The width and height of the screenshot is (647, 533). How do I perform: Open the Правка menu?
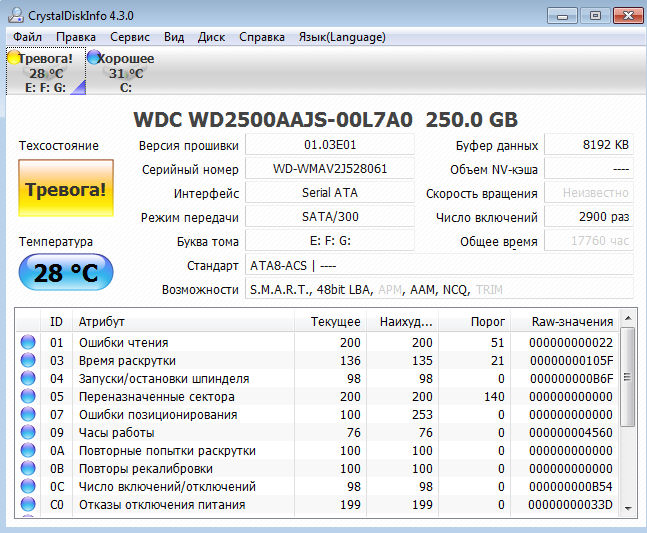point(76,37)
